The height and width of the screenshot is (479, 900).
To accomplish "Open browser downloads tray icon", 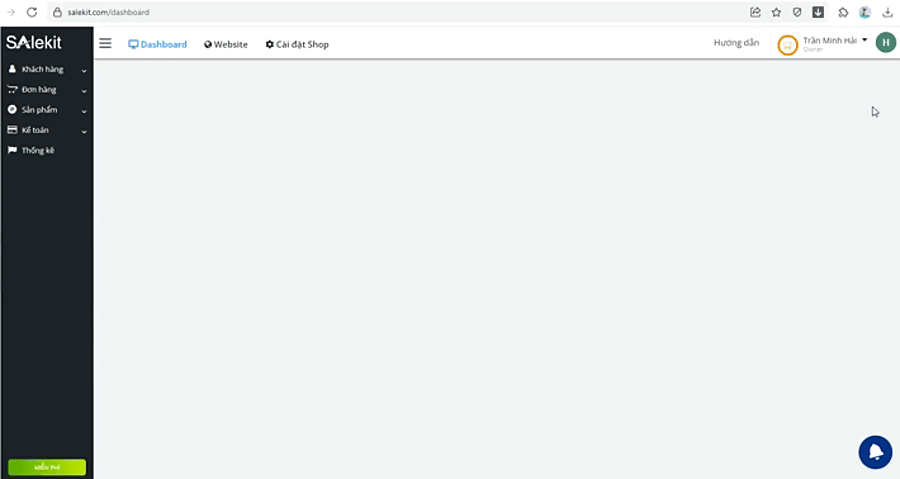I will click(x=887, y=12).
